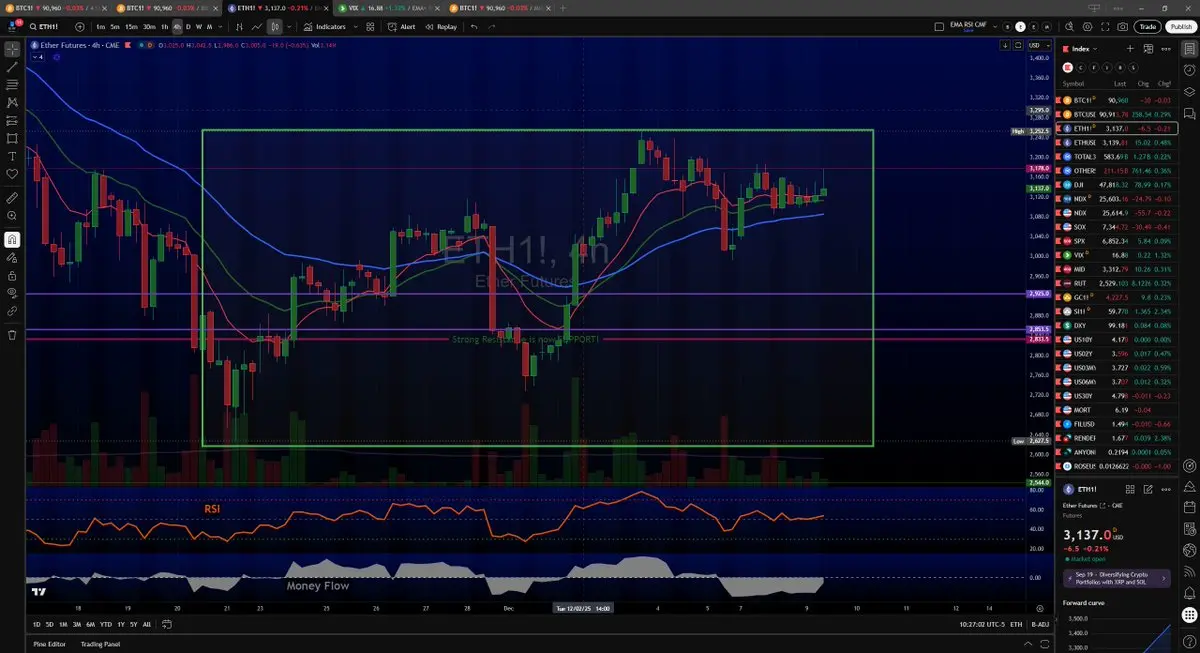The width and height of the screenshot is (1200, 653).
Task: Start bar Replay mode
Action: (x=441, y=27)
